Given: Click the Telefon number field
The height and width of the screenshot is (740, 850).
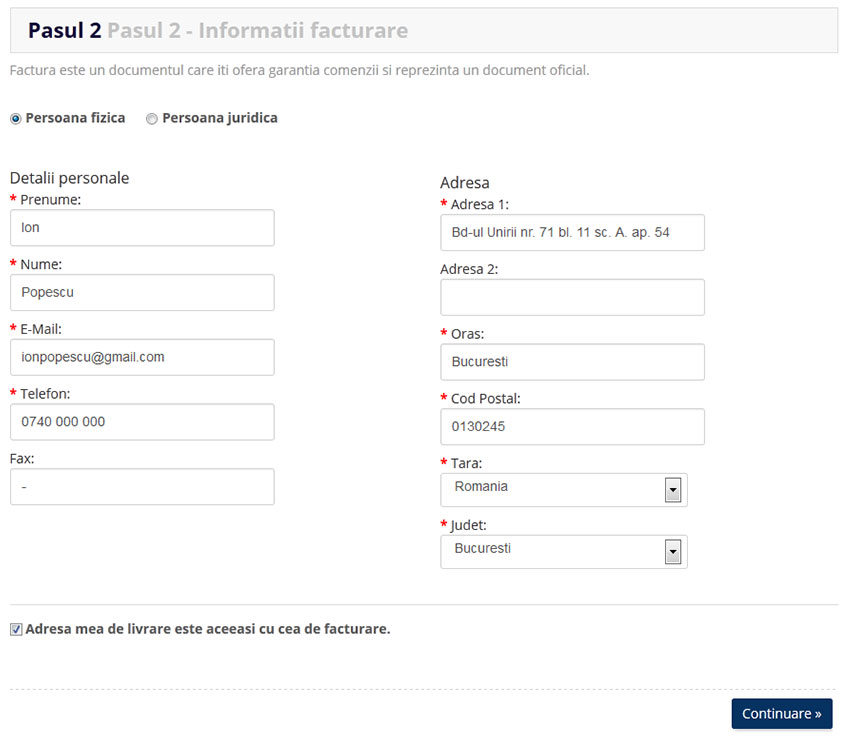Looking at the screenshot, I should click(142, 422).
